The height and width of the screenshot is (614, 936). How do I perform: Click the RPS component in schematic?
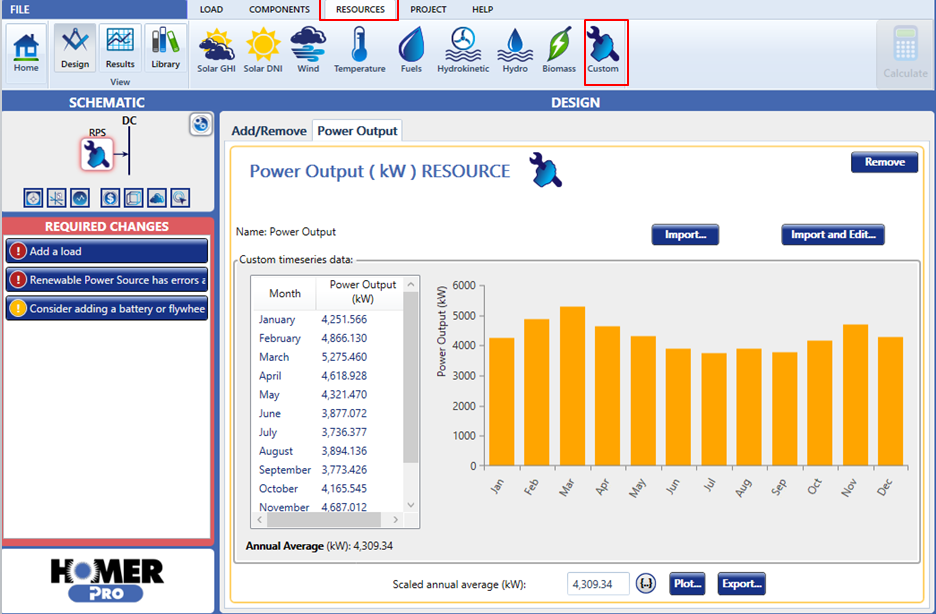click(x=97, y=153)
